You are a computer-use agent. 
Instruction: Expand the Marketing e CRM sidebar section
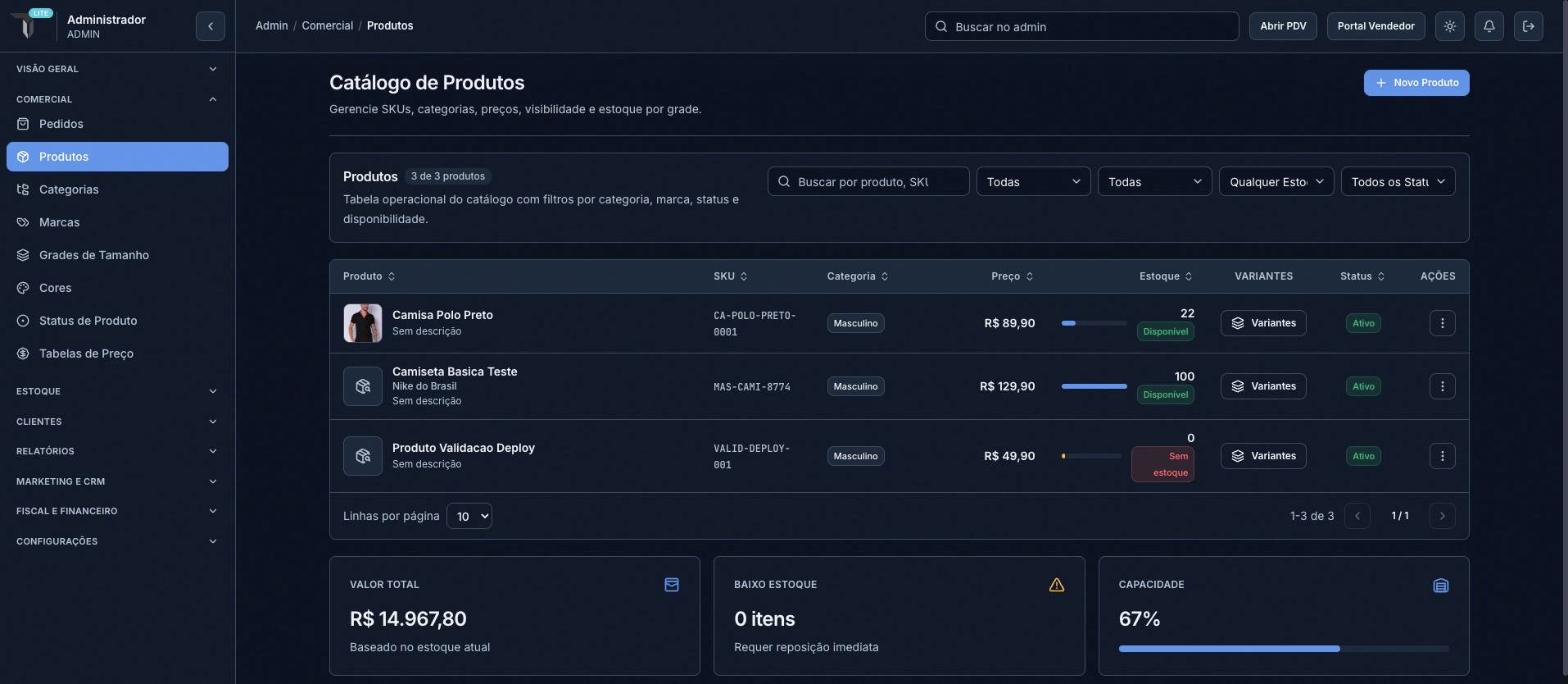(117, 481)
